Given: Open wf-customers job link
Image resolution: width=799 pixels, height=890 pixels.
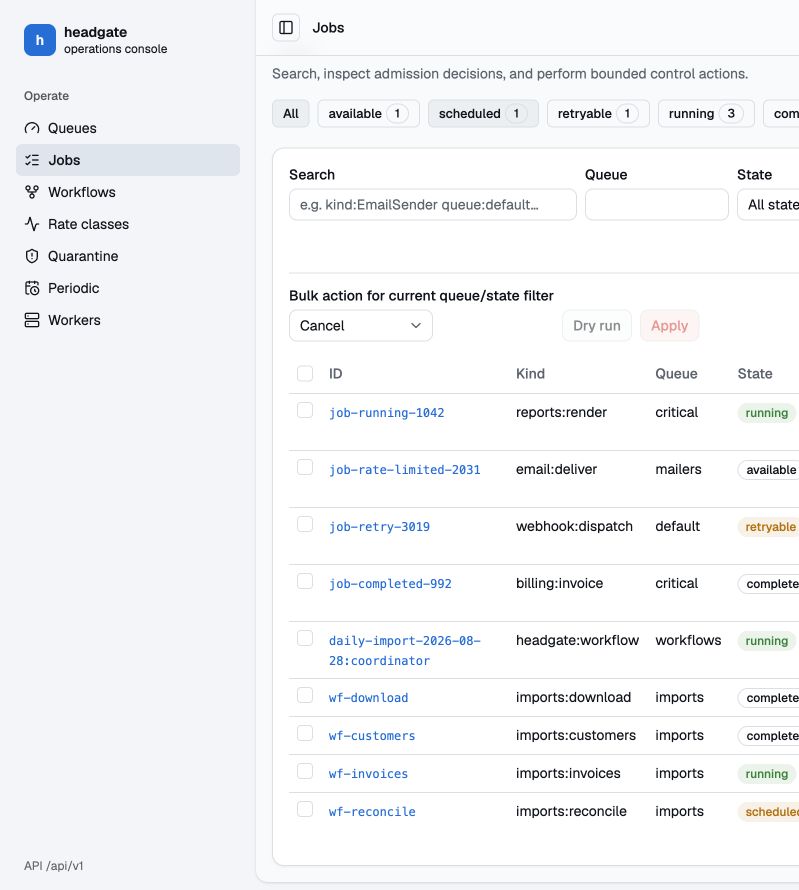Looking at the screenshot, I should pyautogui.click(x=372, y=736).
